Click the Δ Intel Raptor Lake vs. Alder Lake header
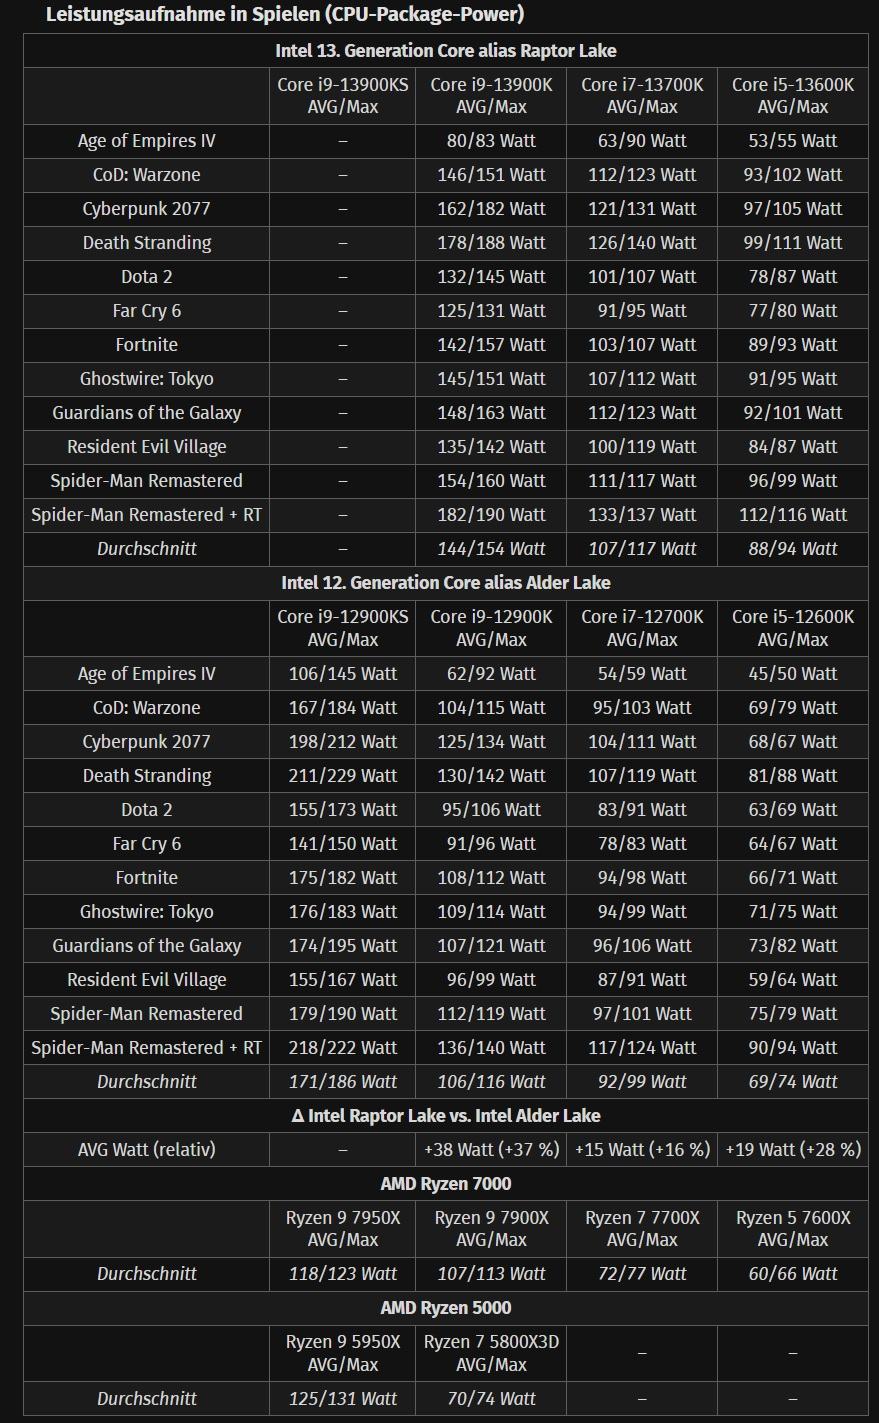 445,1116
